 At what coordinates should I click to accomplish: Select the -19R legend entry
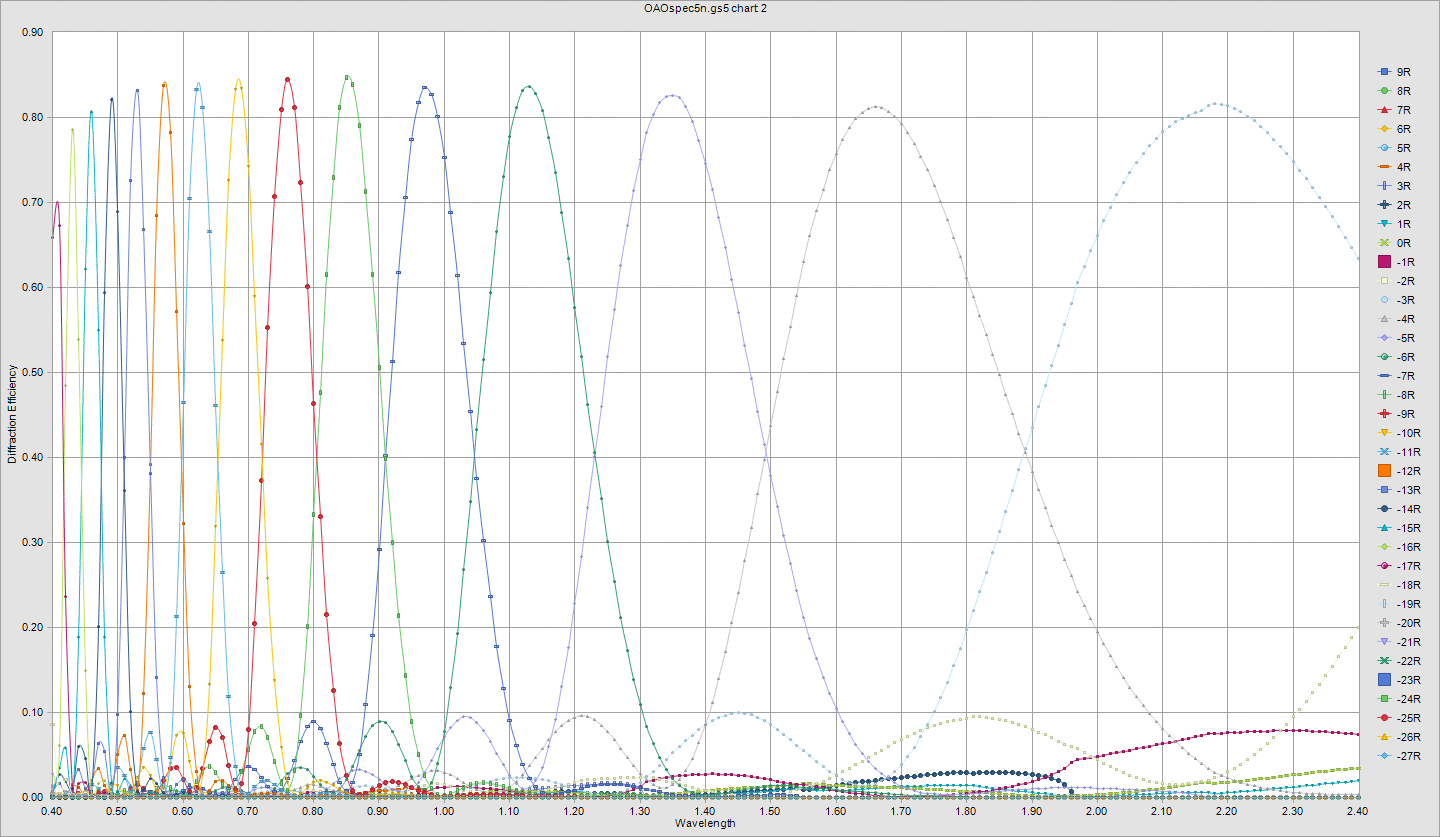coord(1399,604)
